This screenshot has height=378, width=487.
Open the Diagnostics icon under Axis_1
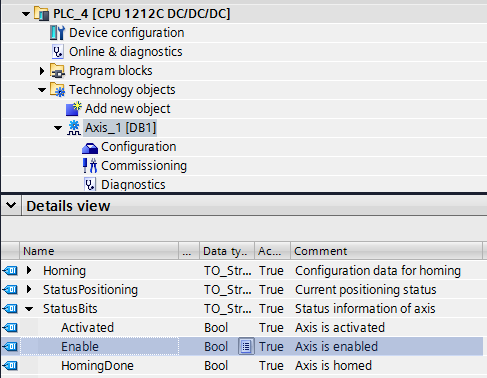pyautogui.click(x=90, y=184)
